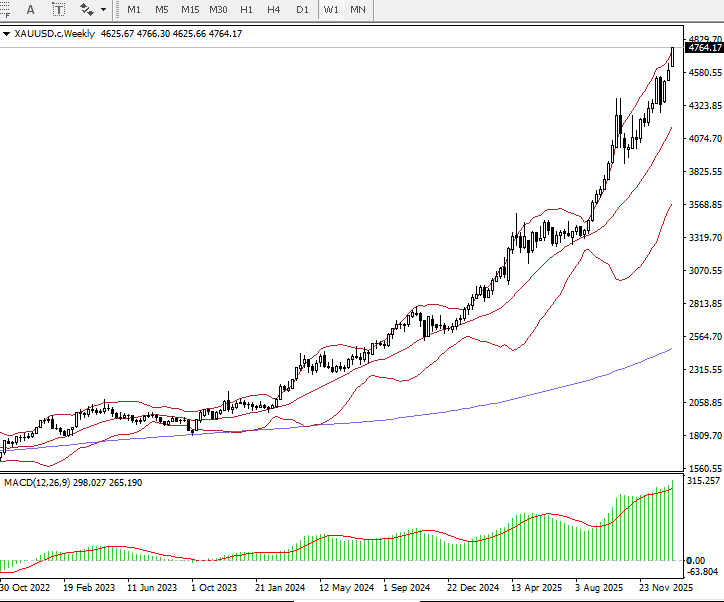Click the 2058.85 price axis label
Viewport: 724px width, 602px height.
[705, 403]
